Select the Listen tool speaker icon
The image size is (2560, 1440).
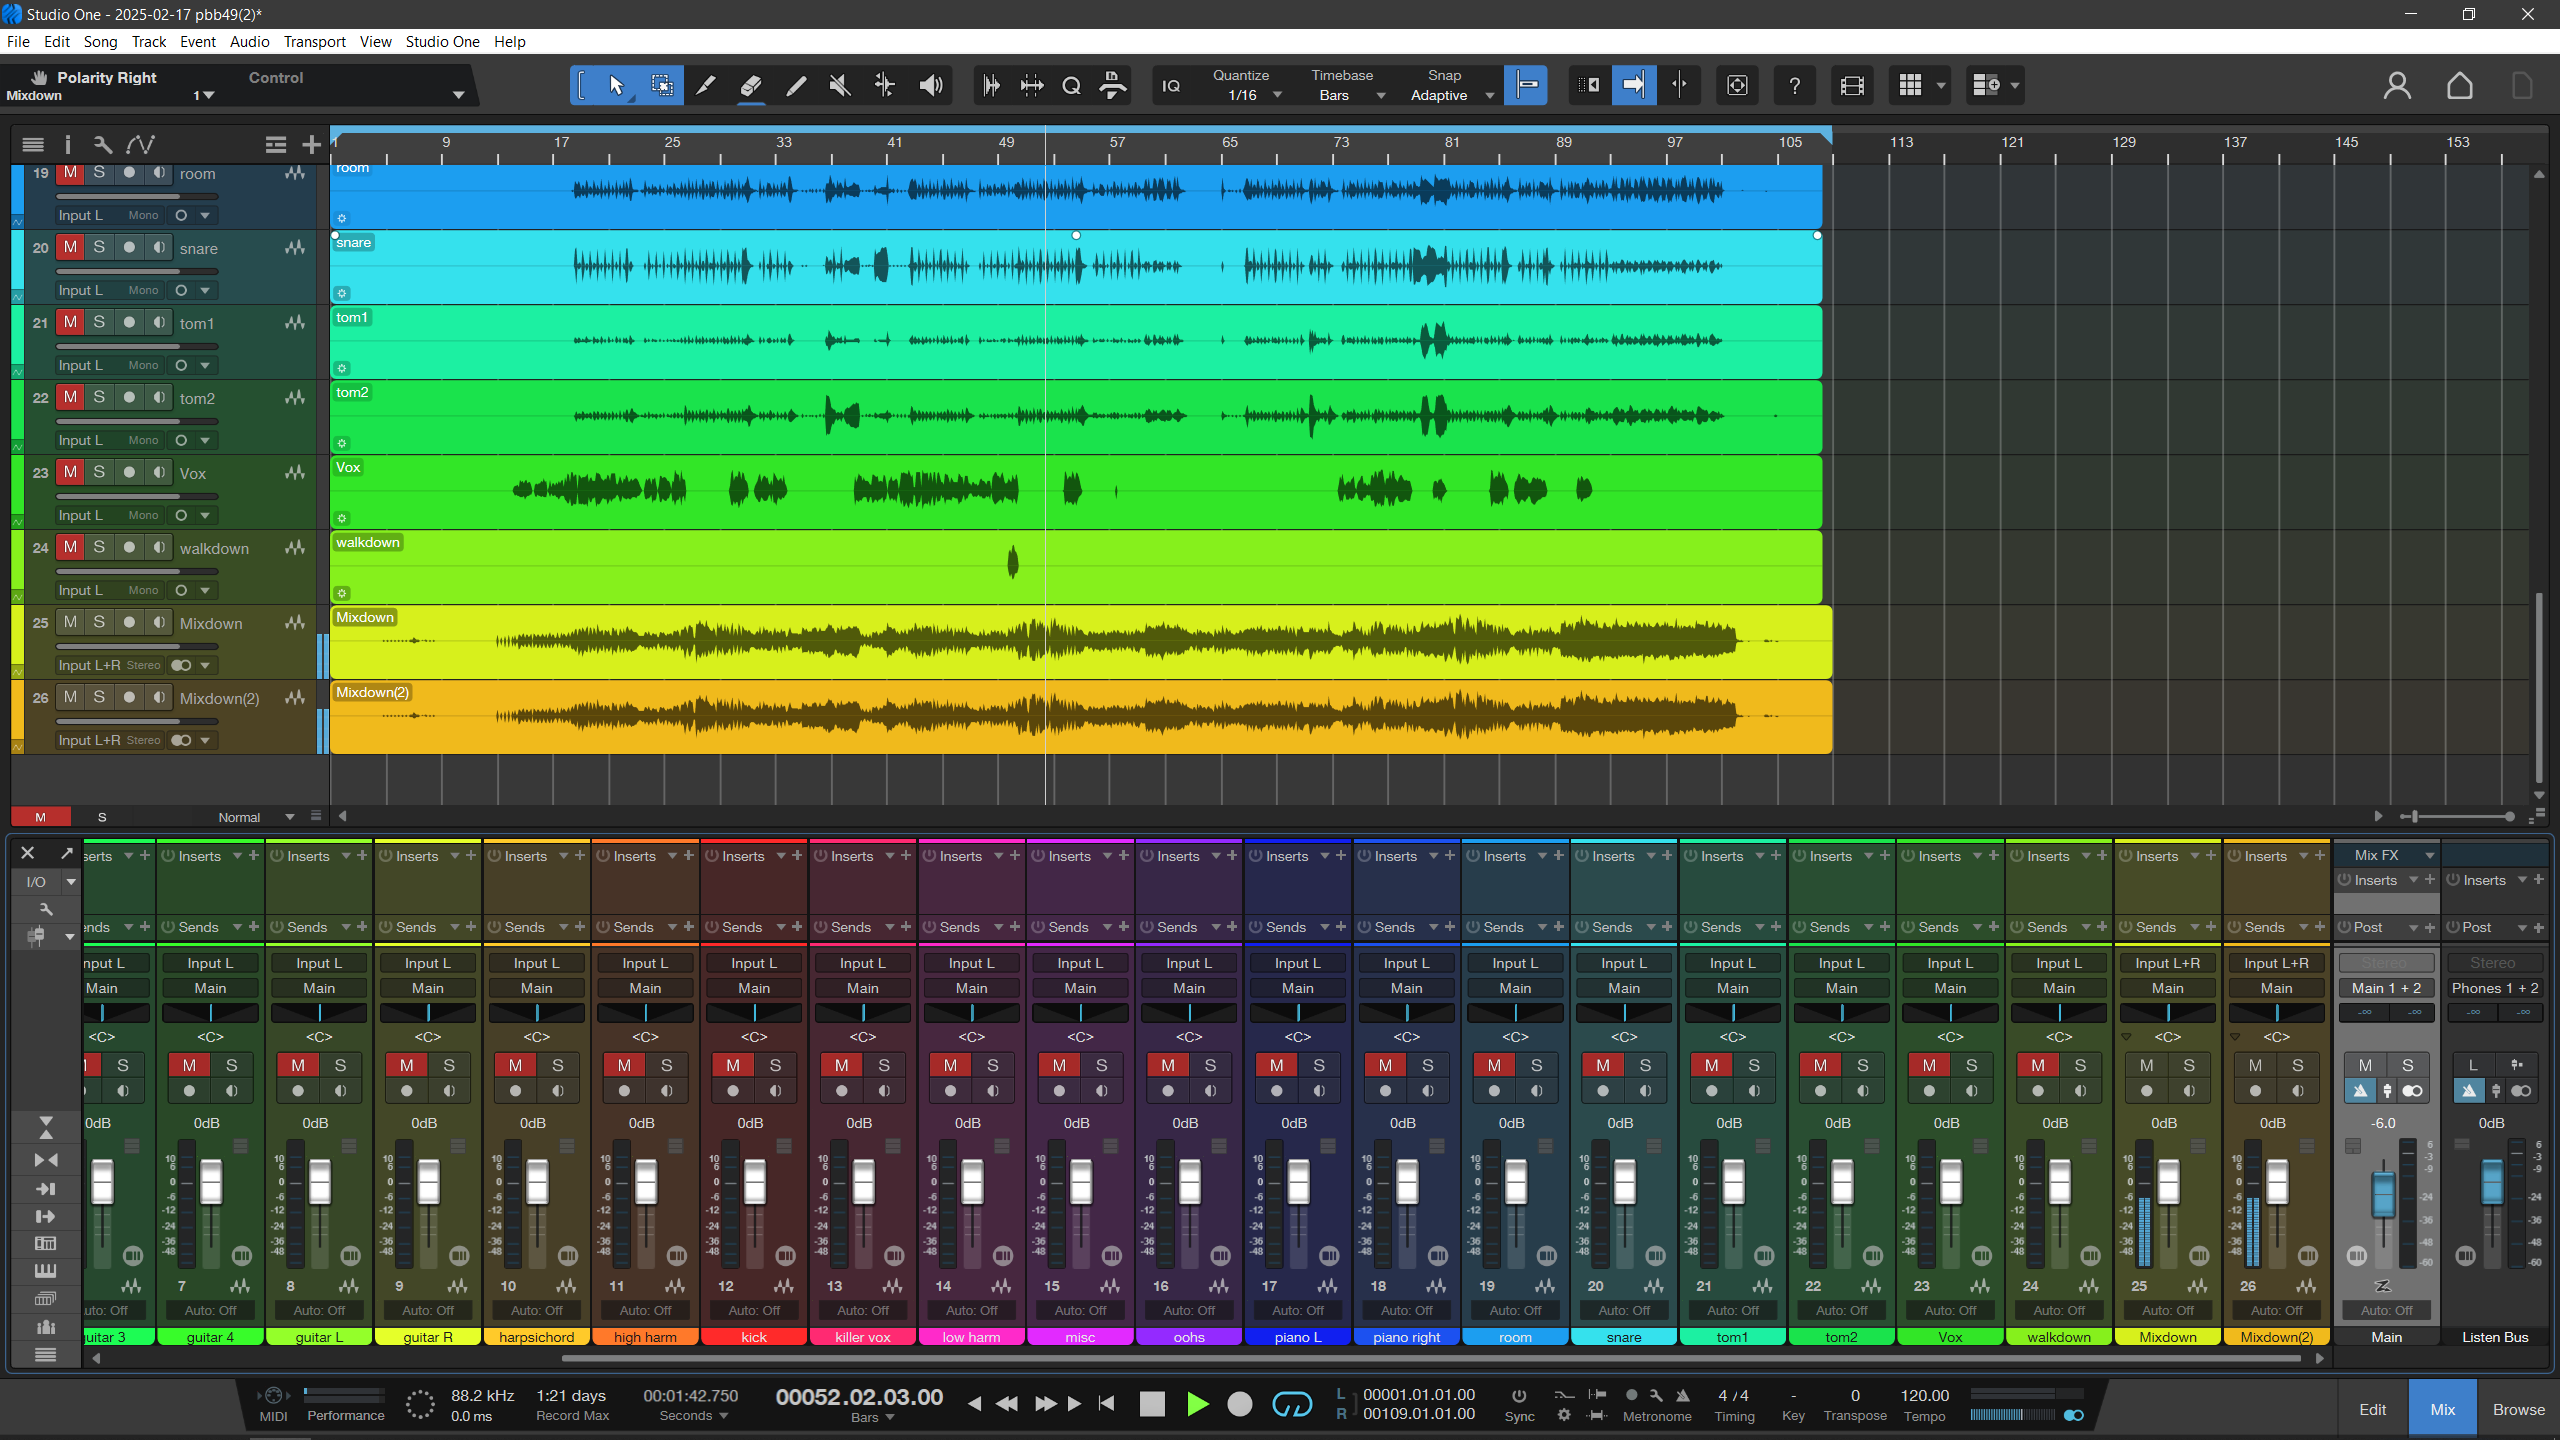coord(931,86)
